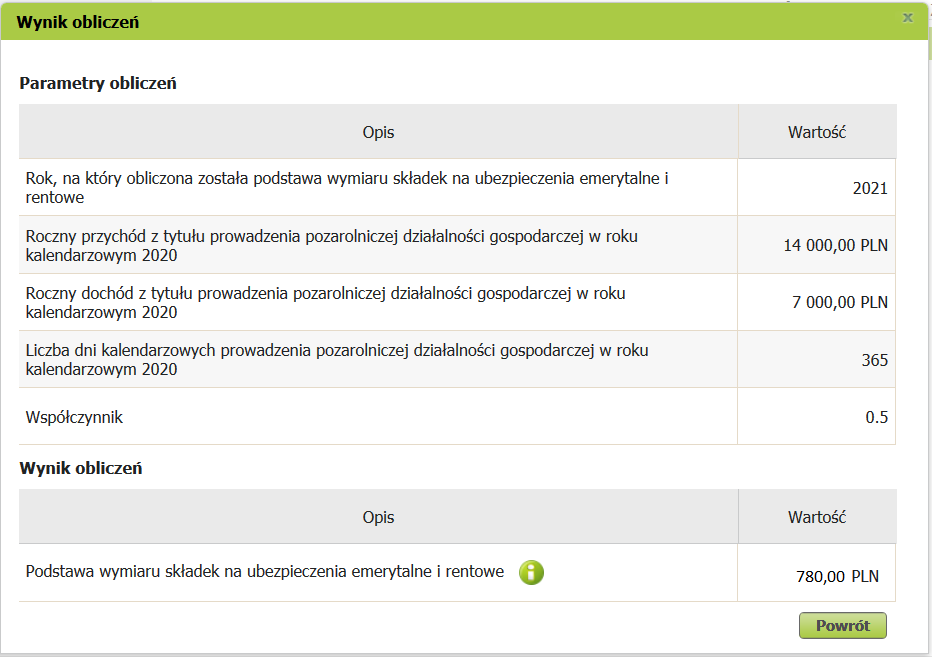
Task: Click the Opis header in parameters table
Action: (378, 132)
